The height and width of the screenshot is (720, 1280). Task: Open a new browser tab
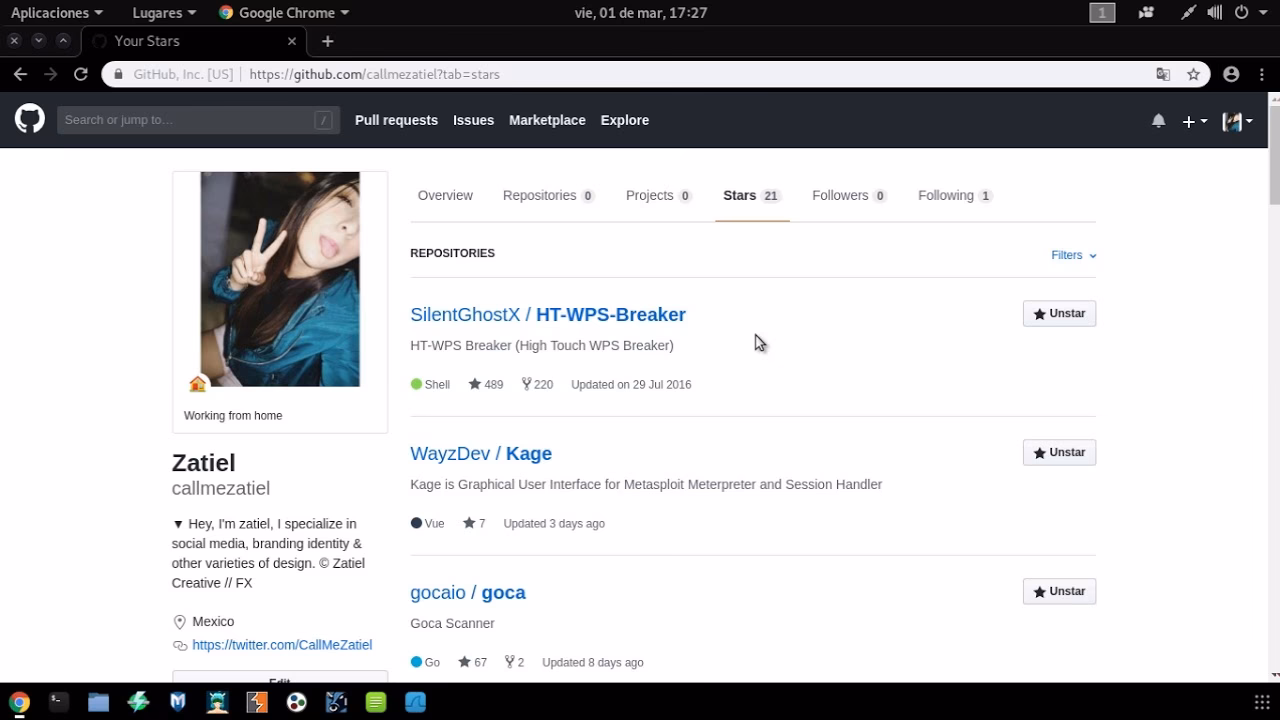(x=327, y=41)
